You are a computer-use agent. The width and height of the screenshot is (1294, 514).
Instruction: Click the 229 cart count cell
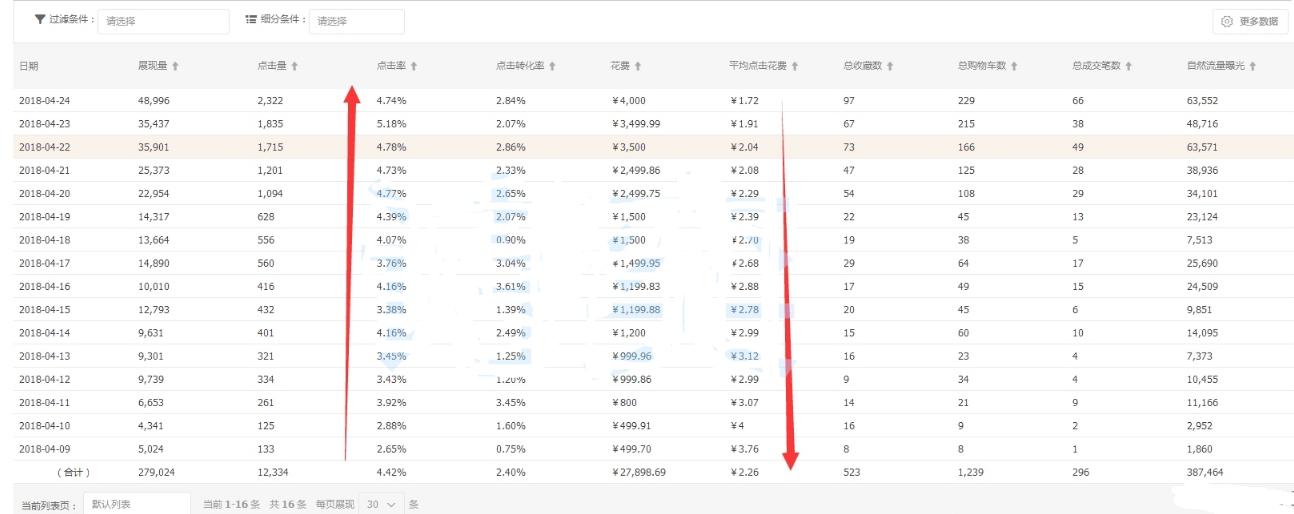(x=966, y=101)
